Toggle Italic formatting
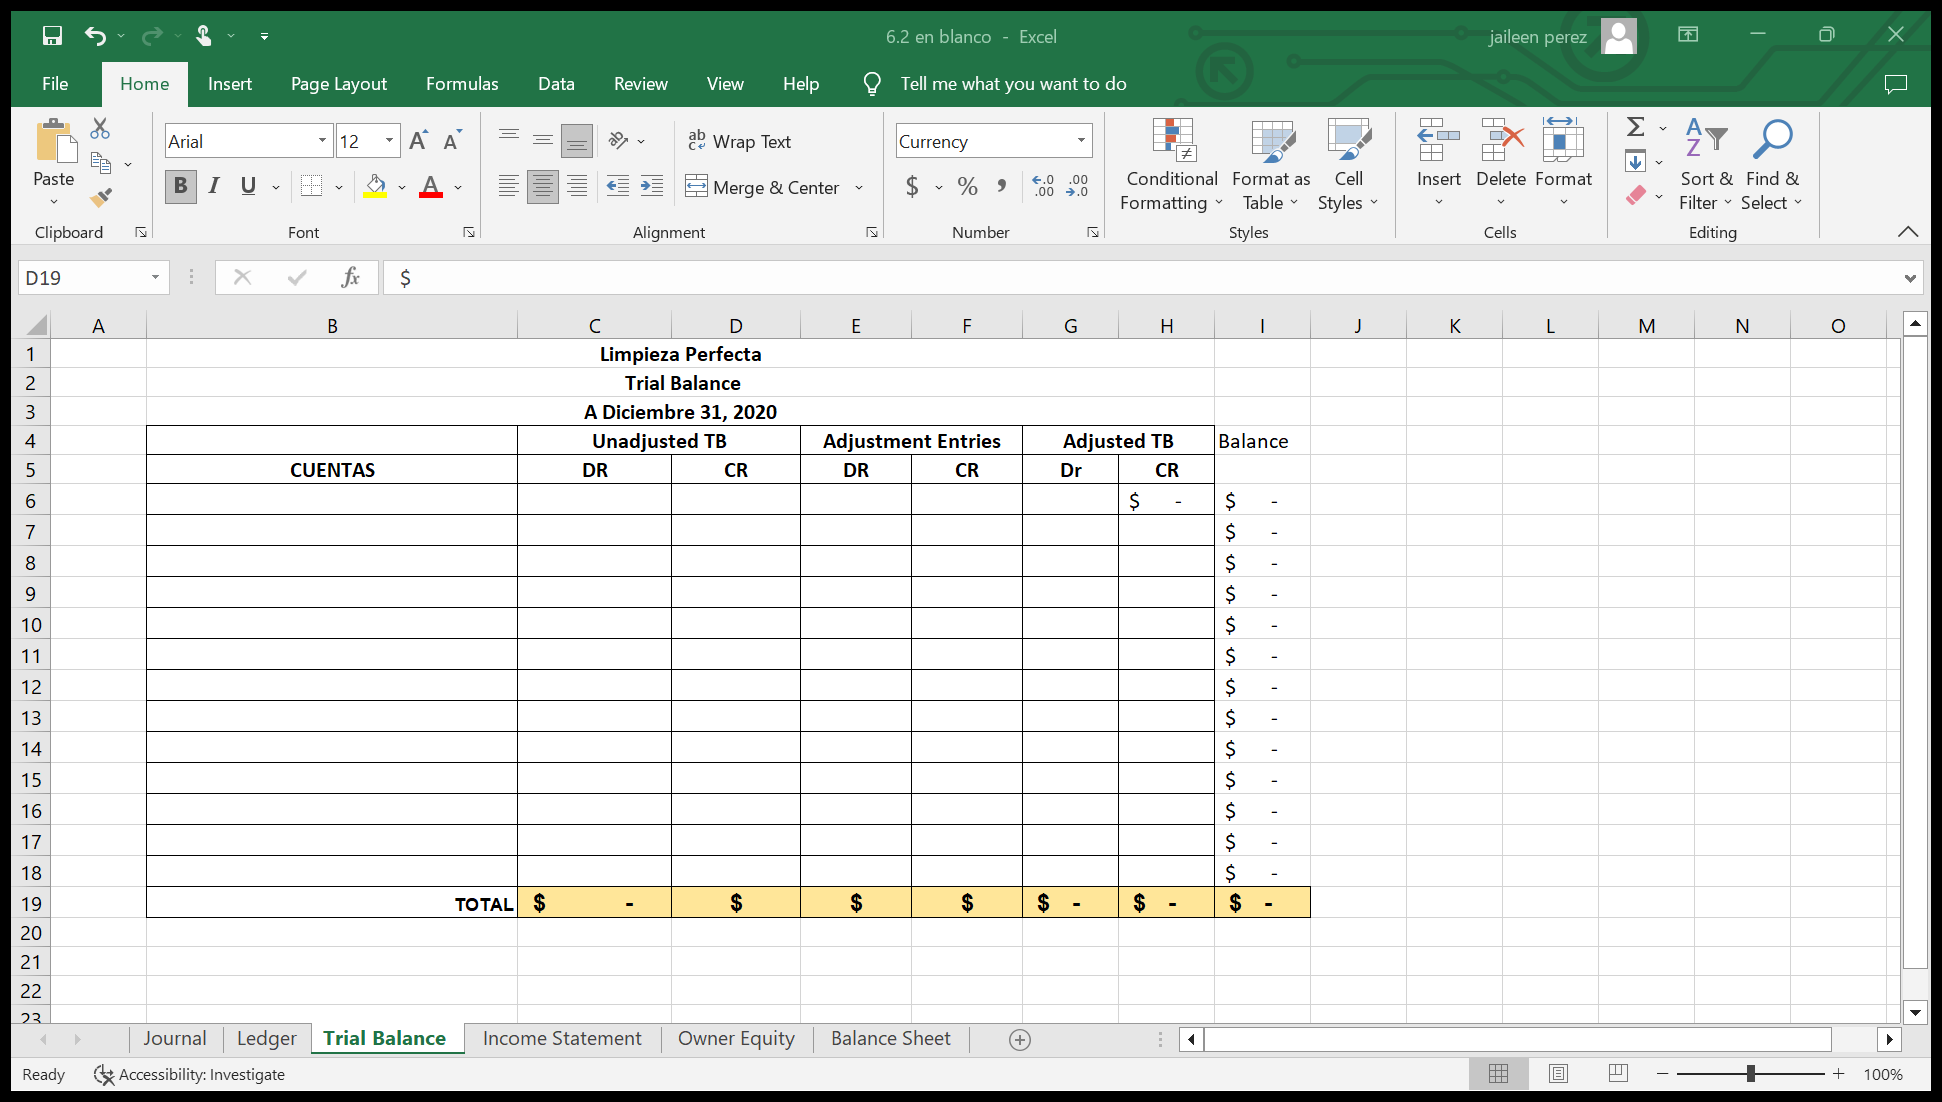Screen dimensions: 1942x1102 click(214, 187)
